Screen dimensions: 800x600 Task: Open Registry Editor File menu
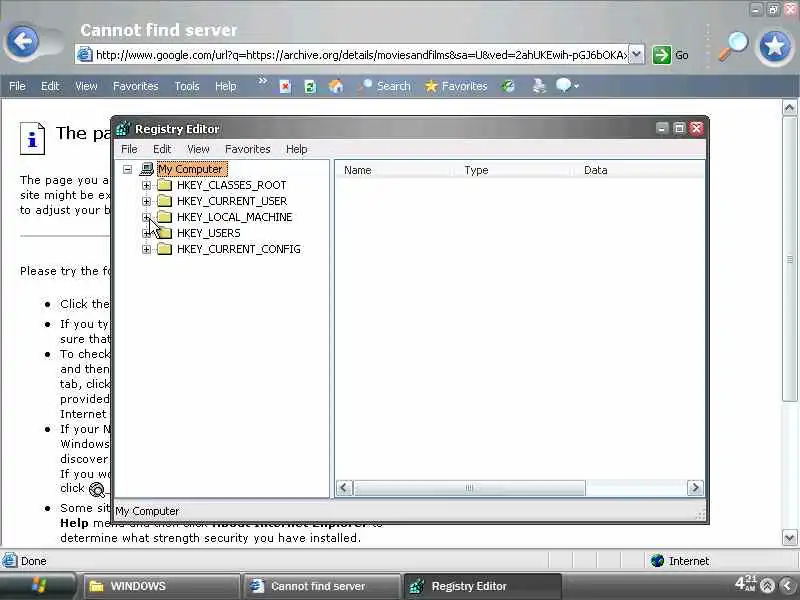(129, 149)
